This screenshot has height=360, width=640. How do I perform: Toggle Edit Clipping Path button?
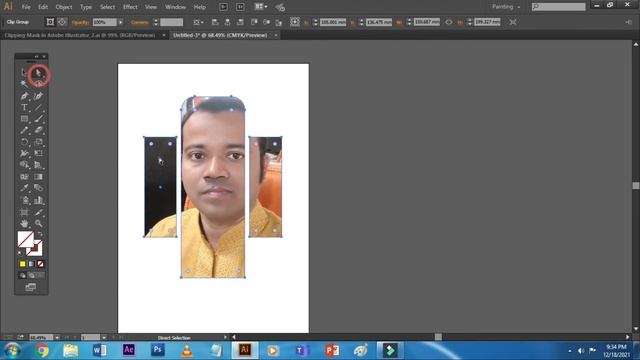[50, 22]
